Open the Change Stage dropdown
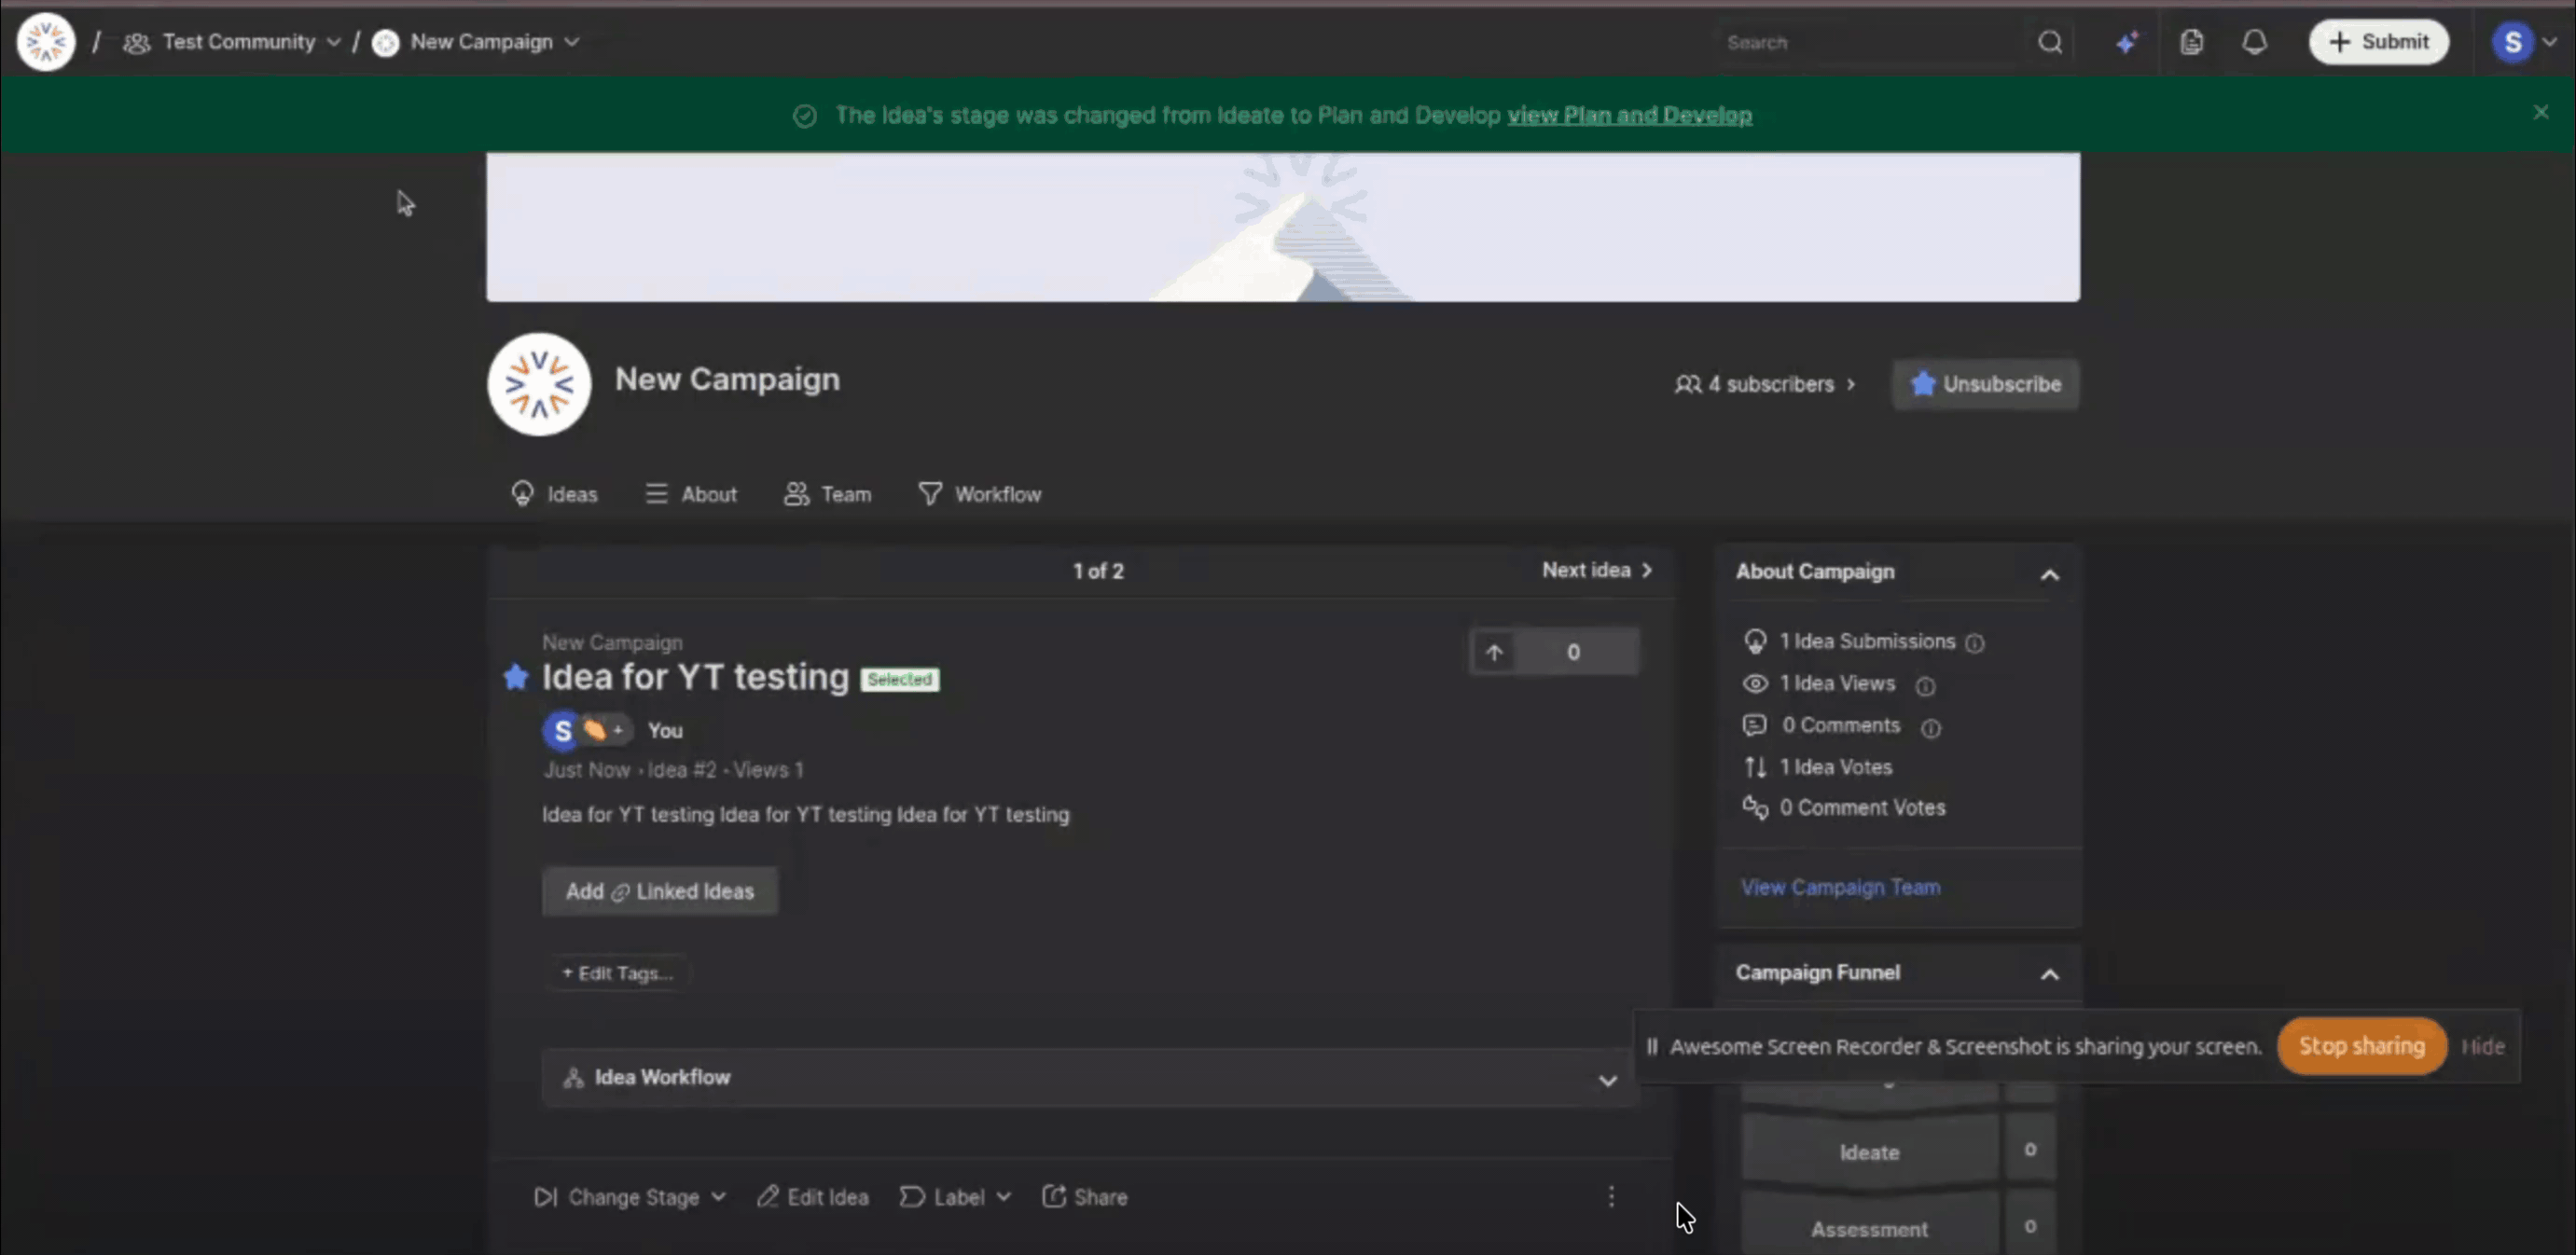 630,1197
